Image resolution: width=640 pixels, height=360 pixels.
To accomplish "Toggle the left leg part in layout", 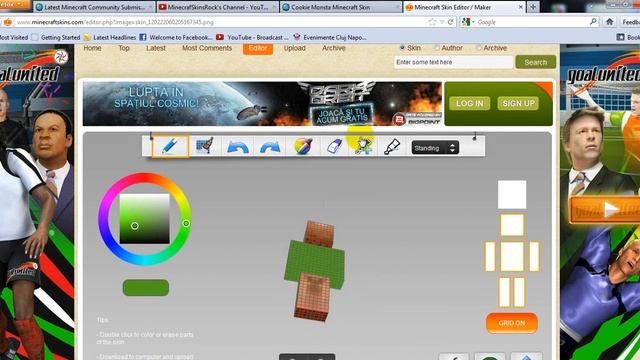I will point(505,292).
